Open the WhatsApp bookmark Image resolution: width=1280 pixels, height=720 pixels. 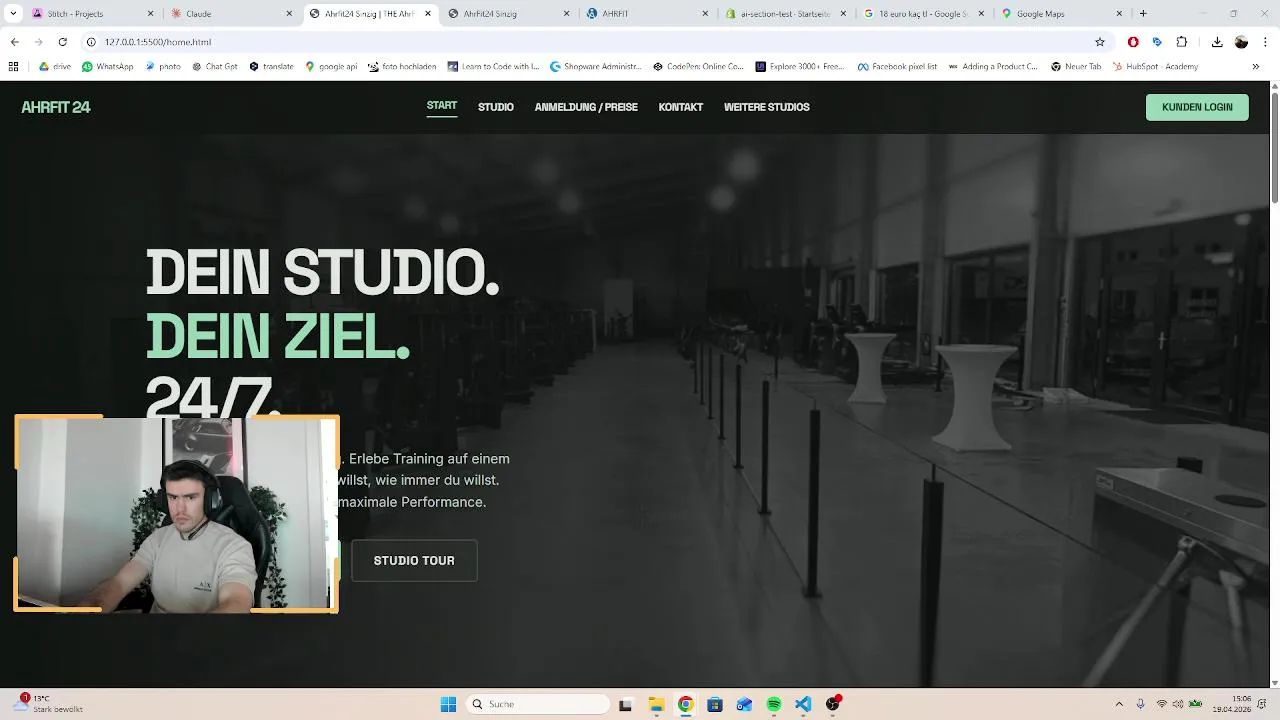click(x=108, y=67)
